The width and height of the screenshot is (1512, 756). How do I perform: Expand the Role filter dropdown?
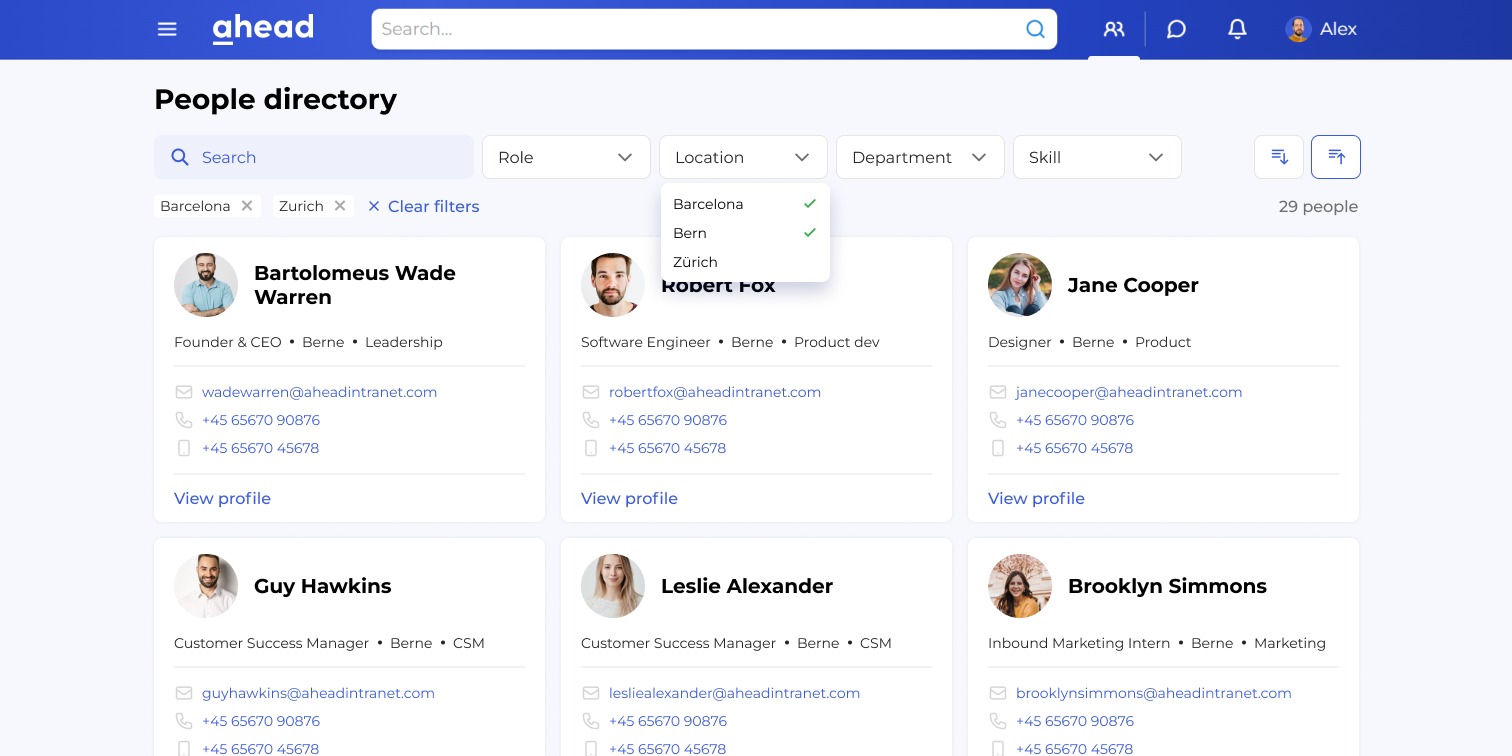[566, 157]
